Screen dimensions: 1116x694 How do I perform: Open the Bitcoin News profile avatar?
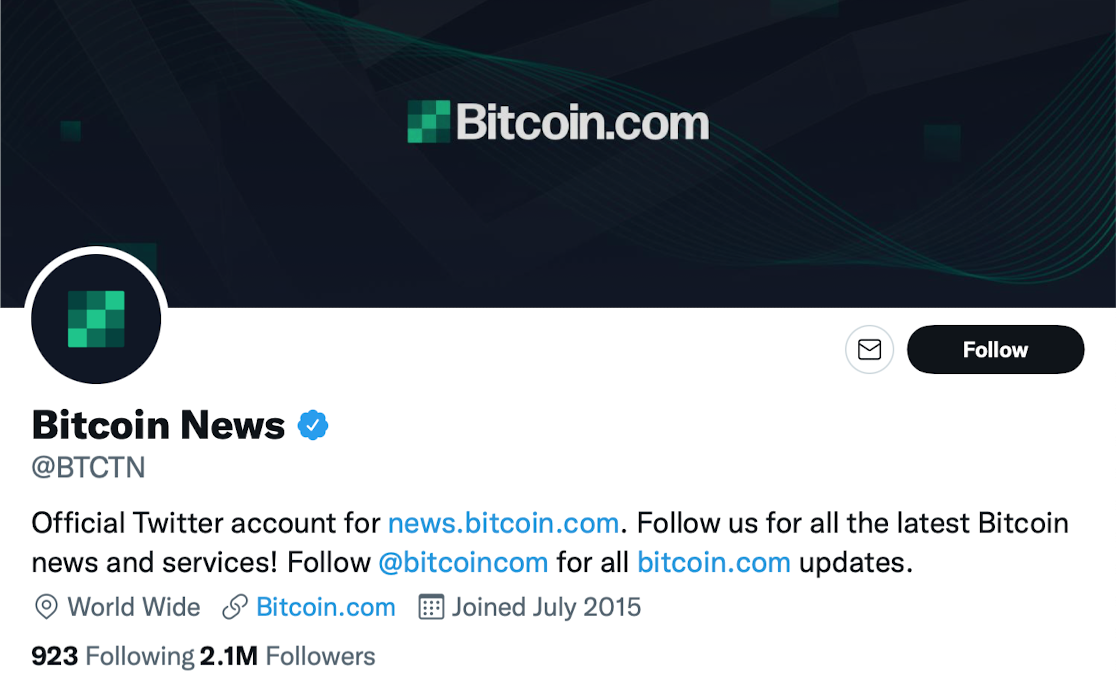(95, 318)
